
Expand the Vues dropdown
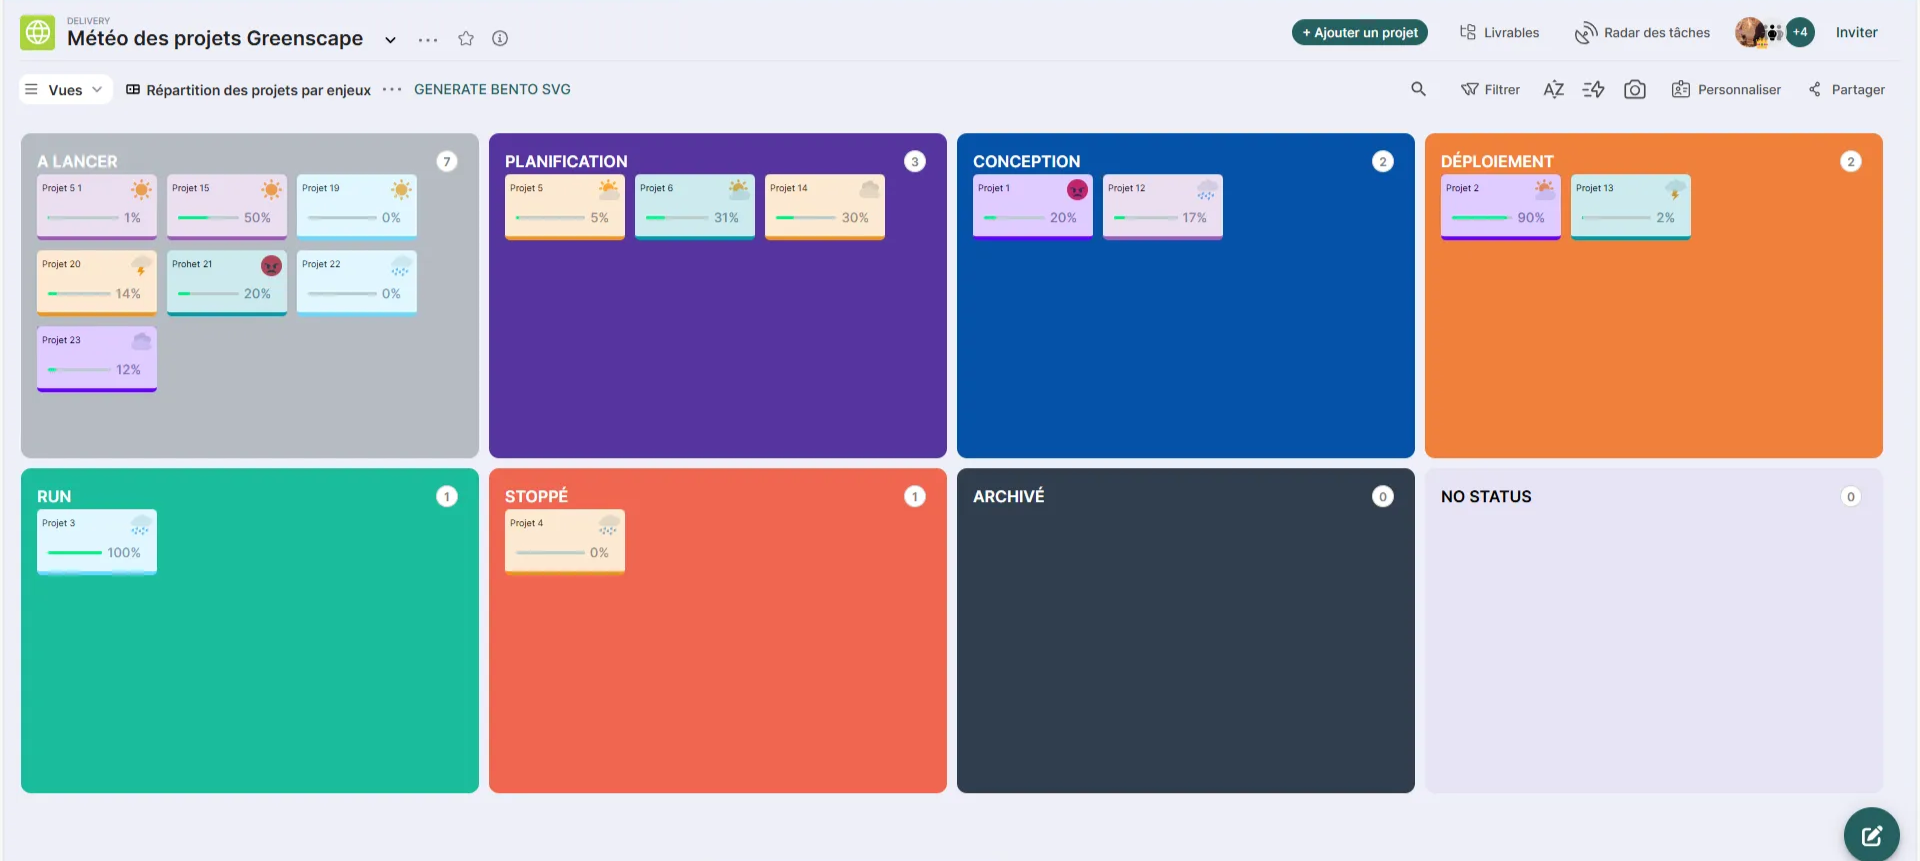coord(65,90)
